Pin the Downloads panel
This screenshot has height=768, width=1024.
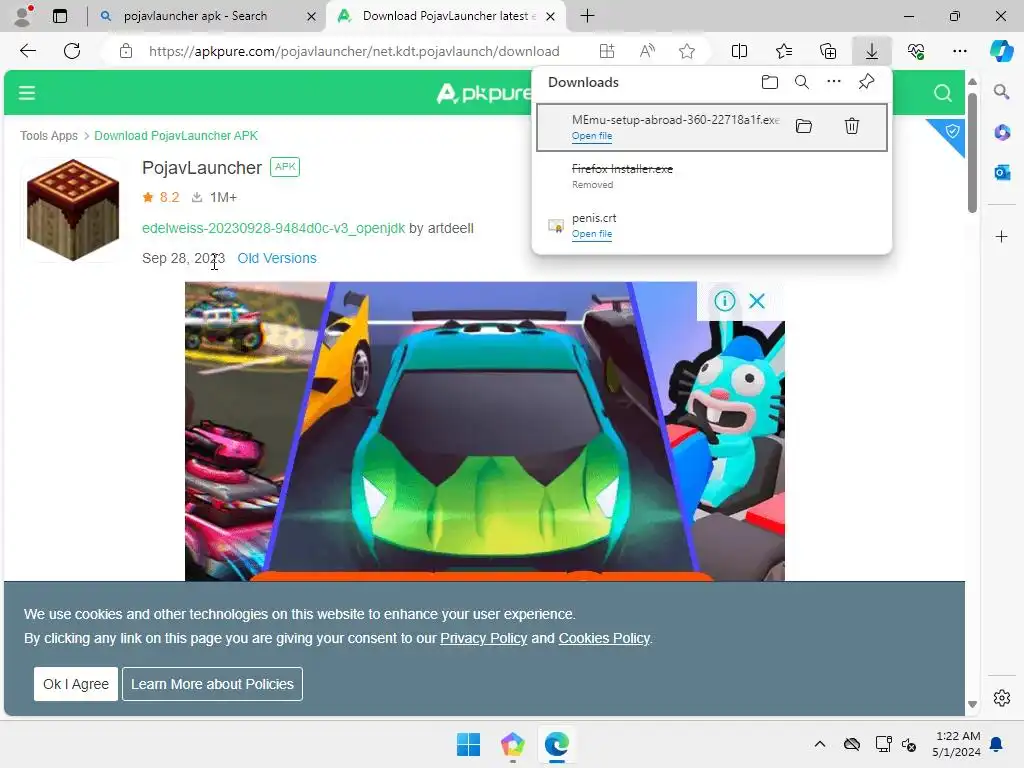867,82
